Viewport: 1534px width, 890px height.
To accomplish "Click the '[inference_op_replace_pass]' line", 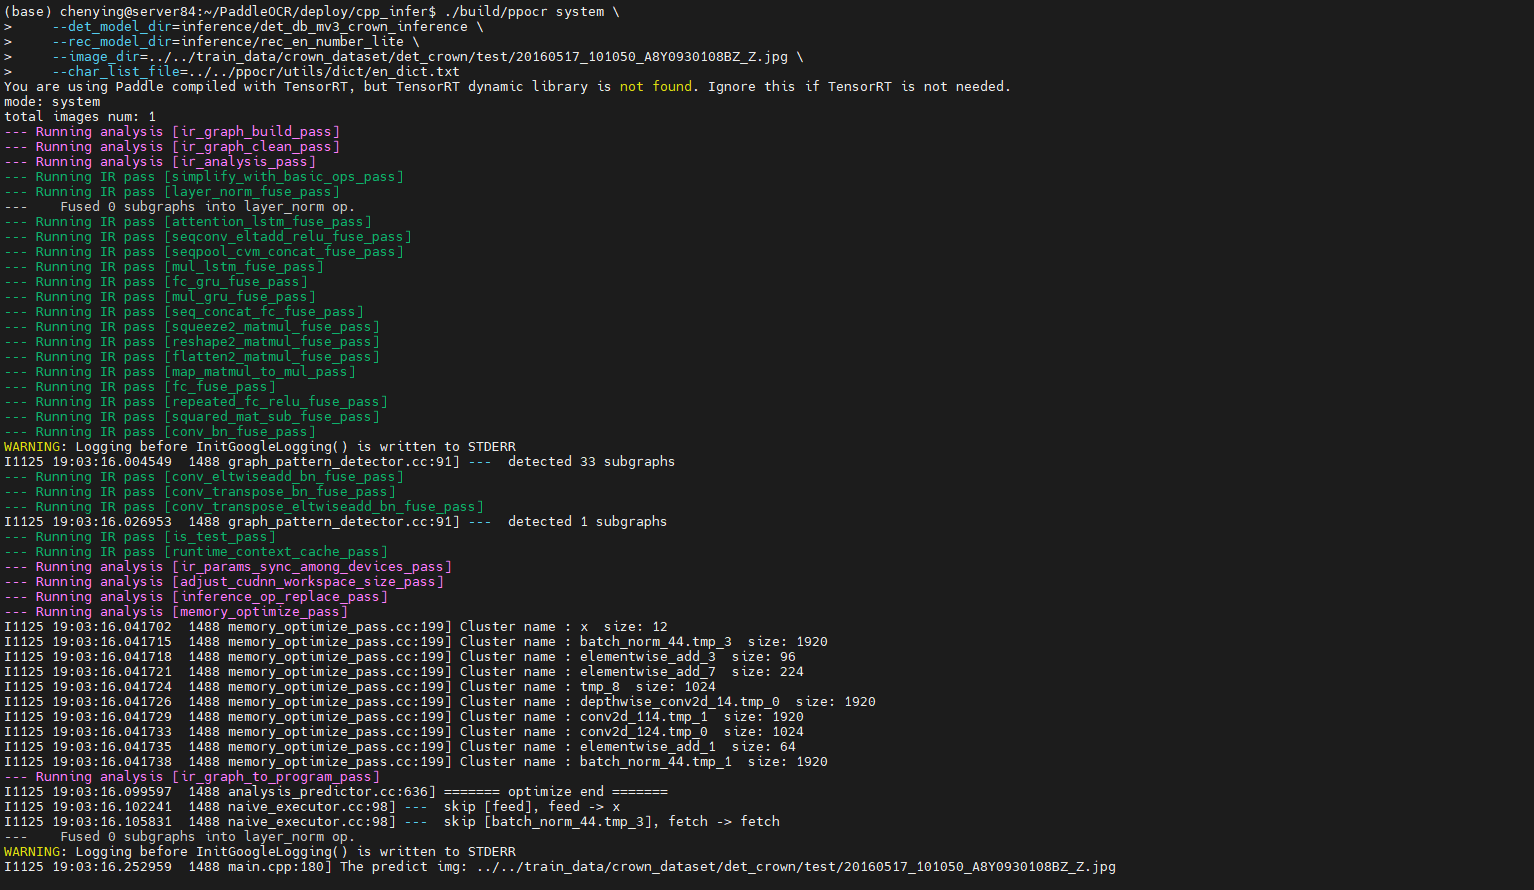I will click(x=196, y=597).
